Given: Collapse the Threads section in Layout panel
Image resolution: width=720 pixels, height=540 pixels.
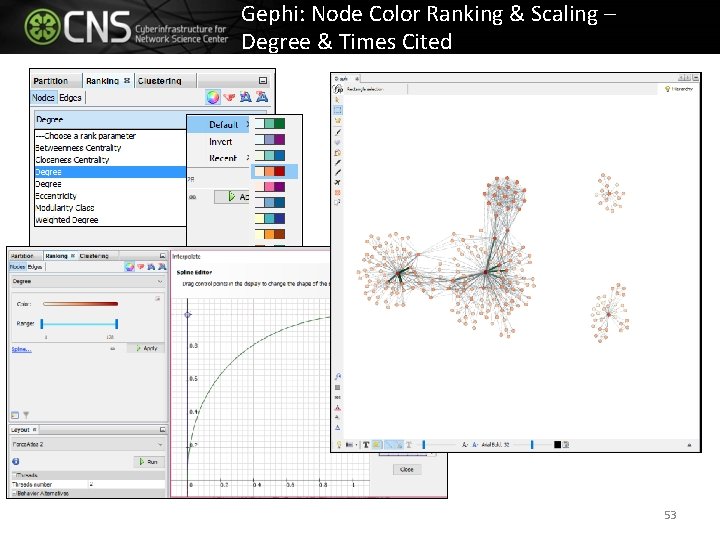Looking at the screenshot, I should 15,475.
